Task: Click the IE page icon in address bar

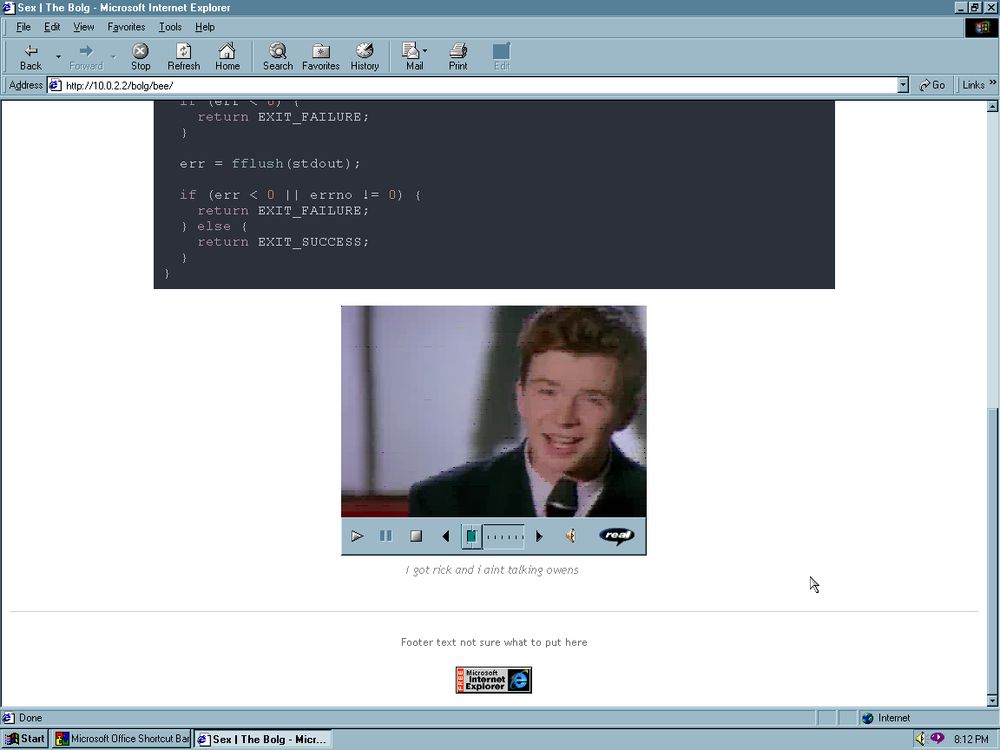Action: pyautogui.click(x=55, y=85)
